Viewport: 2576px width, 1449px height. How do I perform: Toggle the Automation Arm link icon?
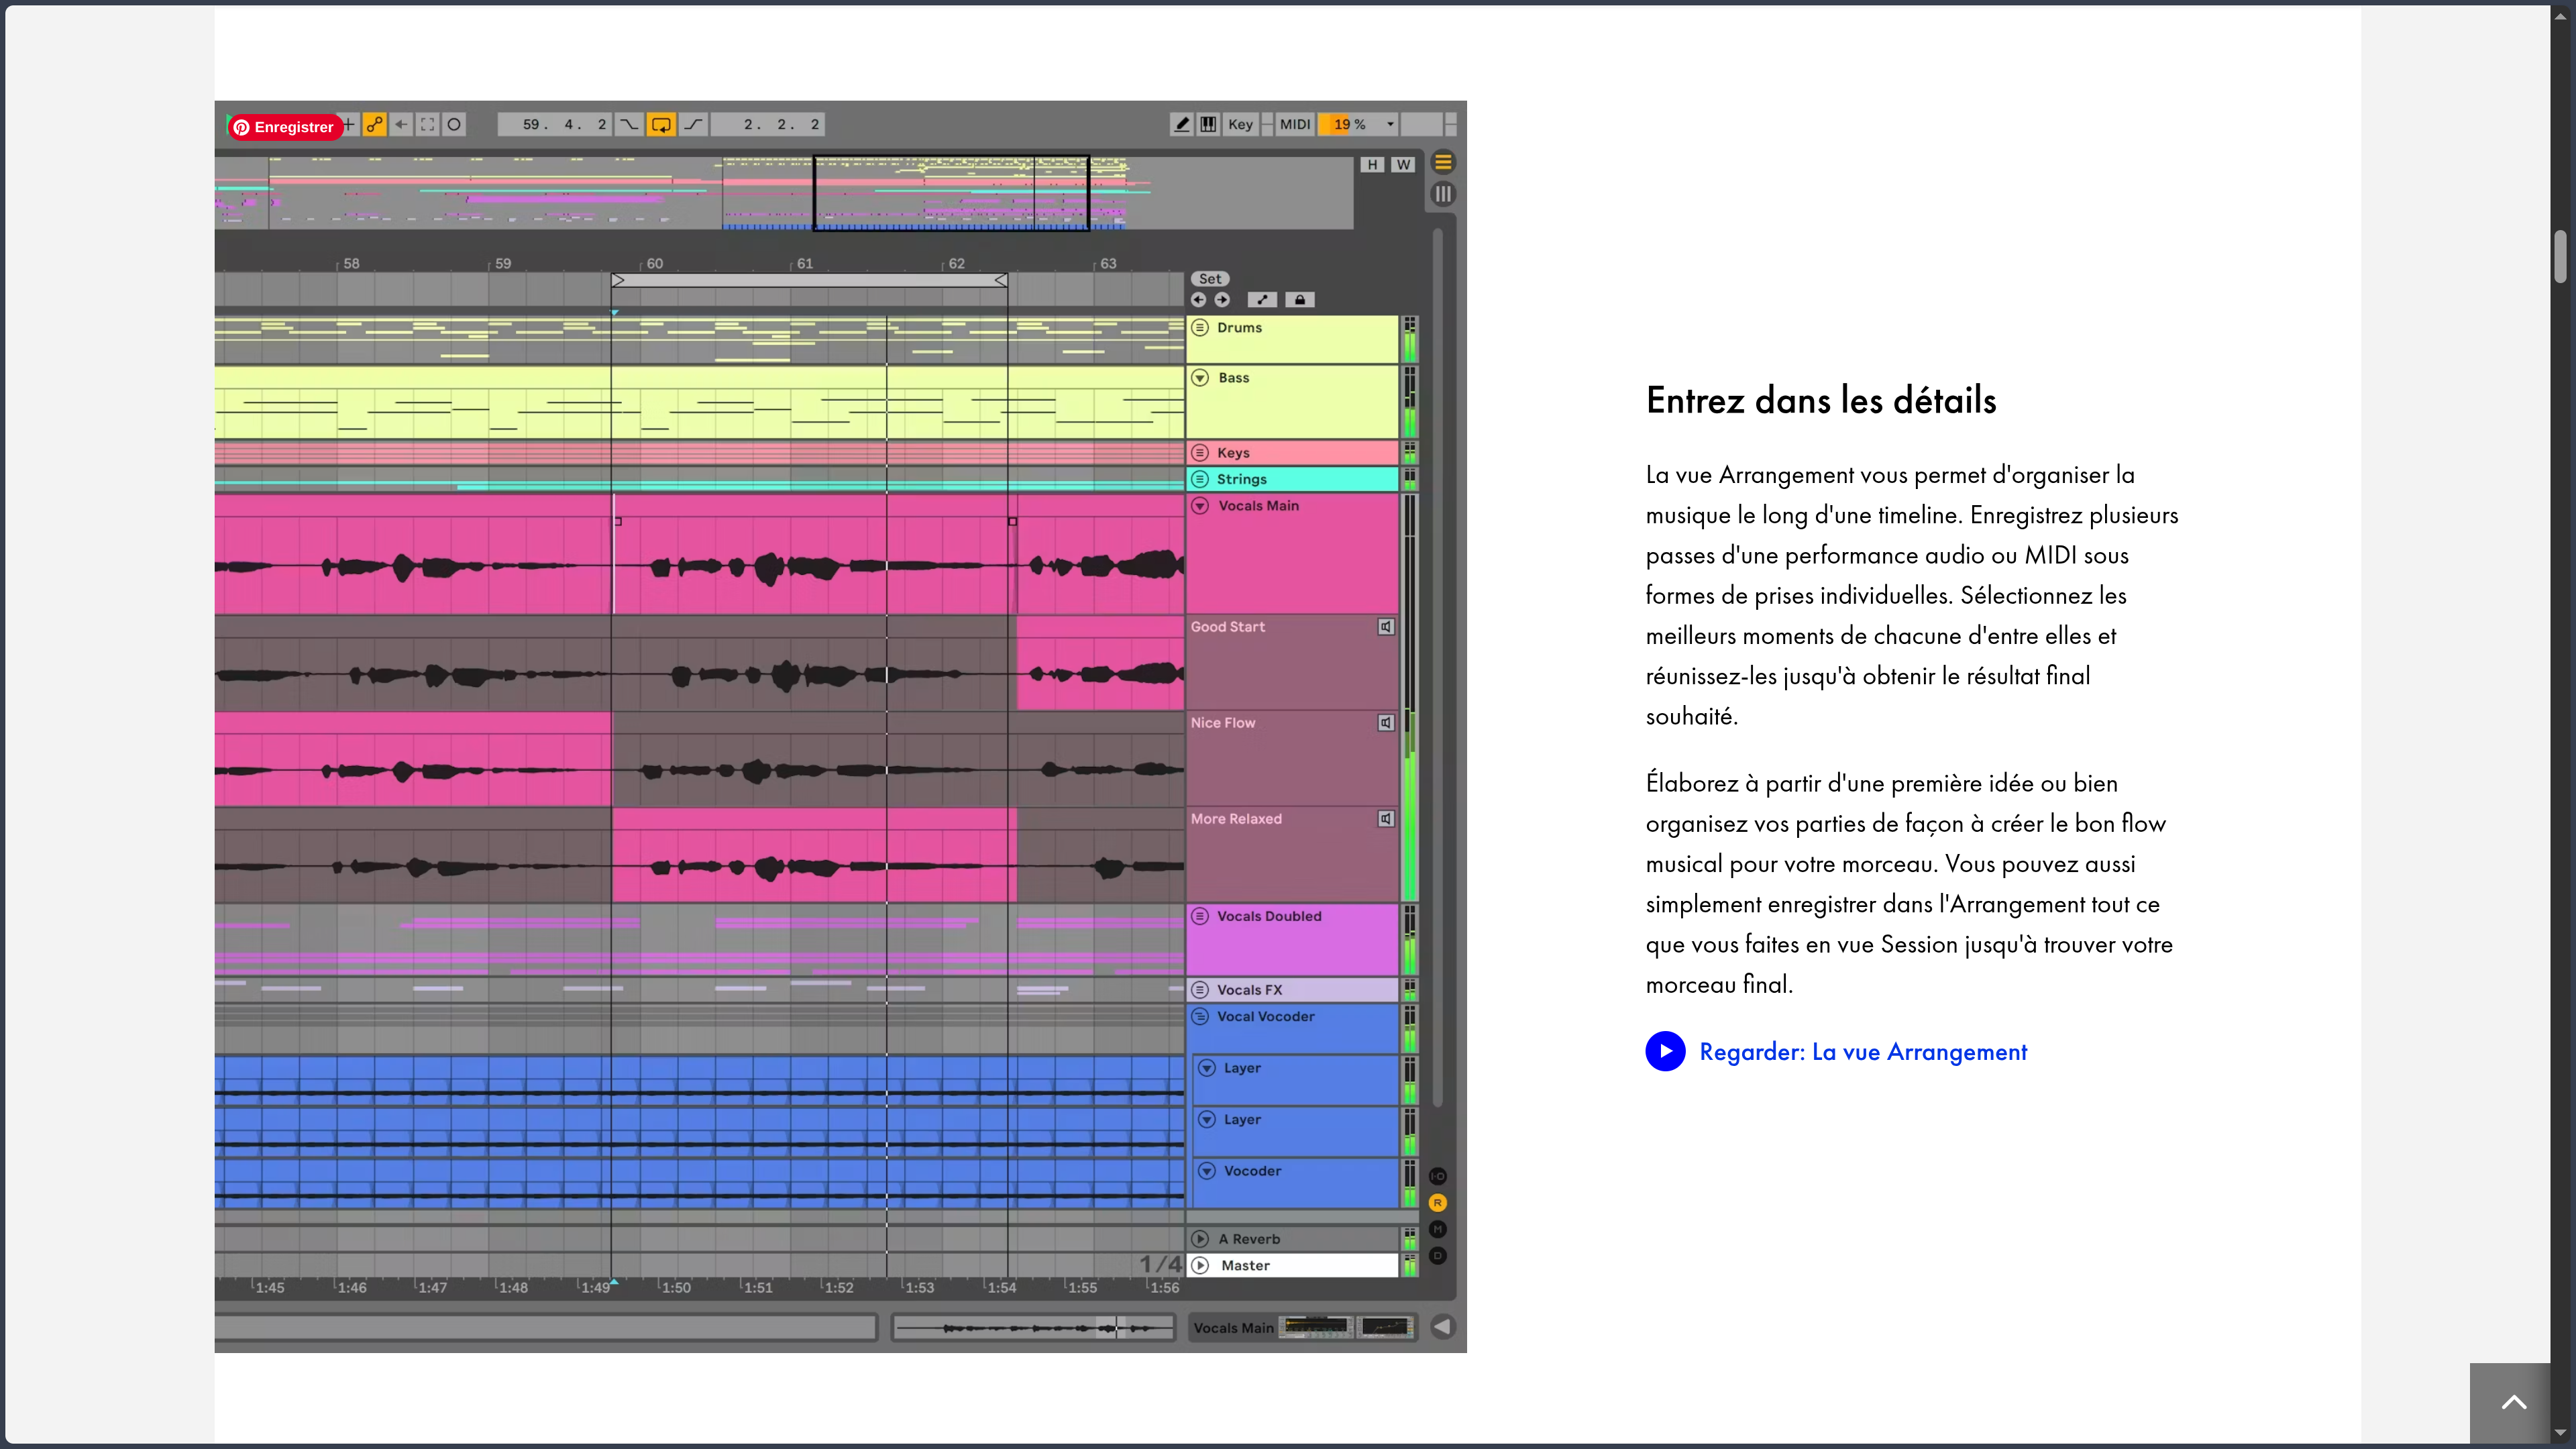click(x=374, y=125)
